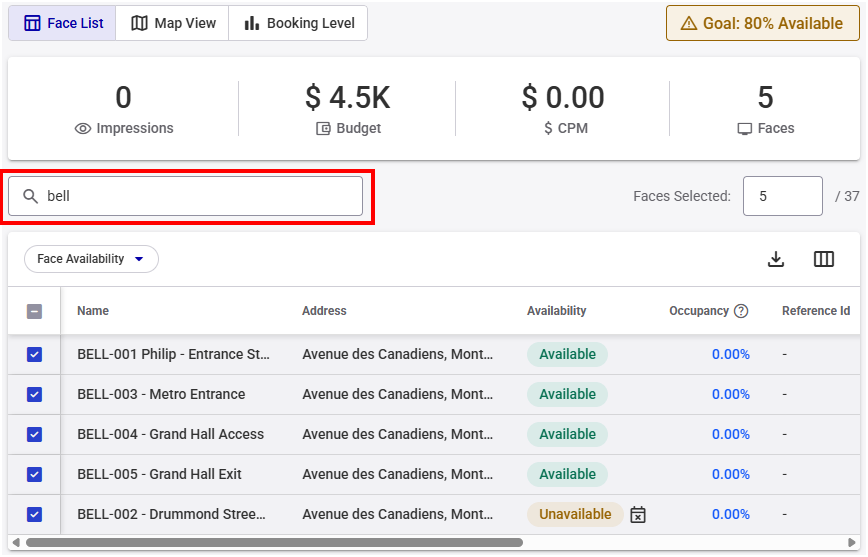The image size is (868, 557).
Task: Select the Face List tab
Action: (x=63, y=23)
